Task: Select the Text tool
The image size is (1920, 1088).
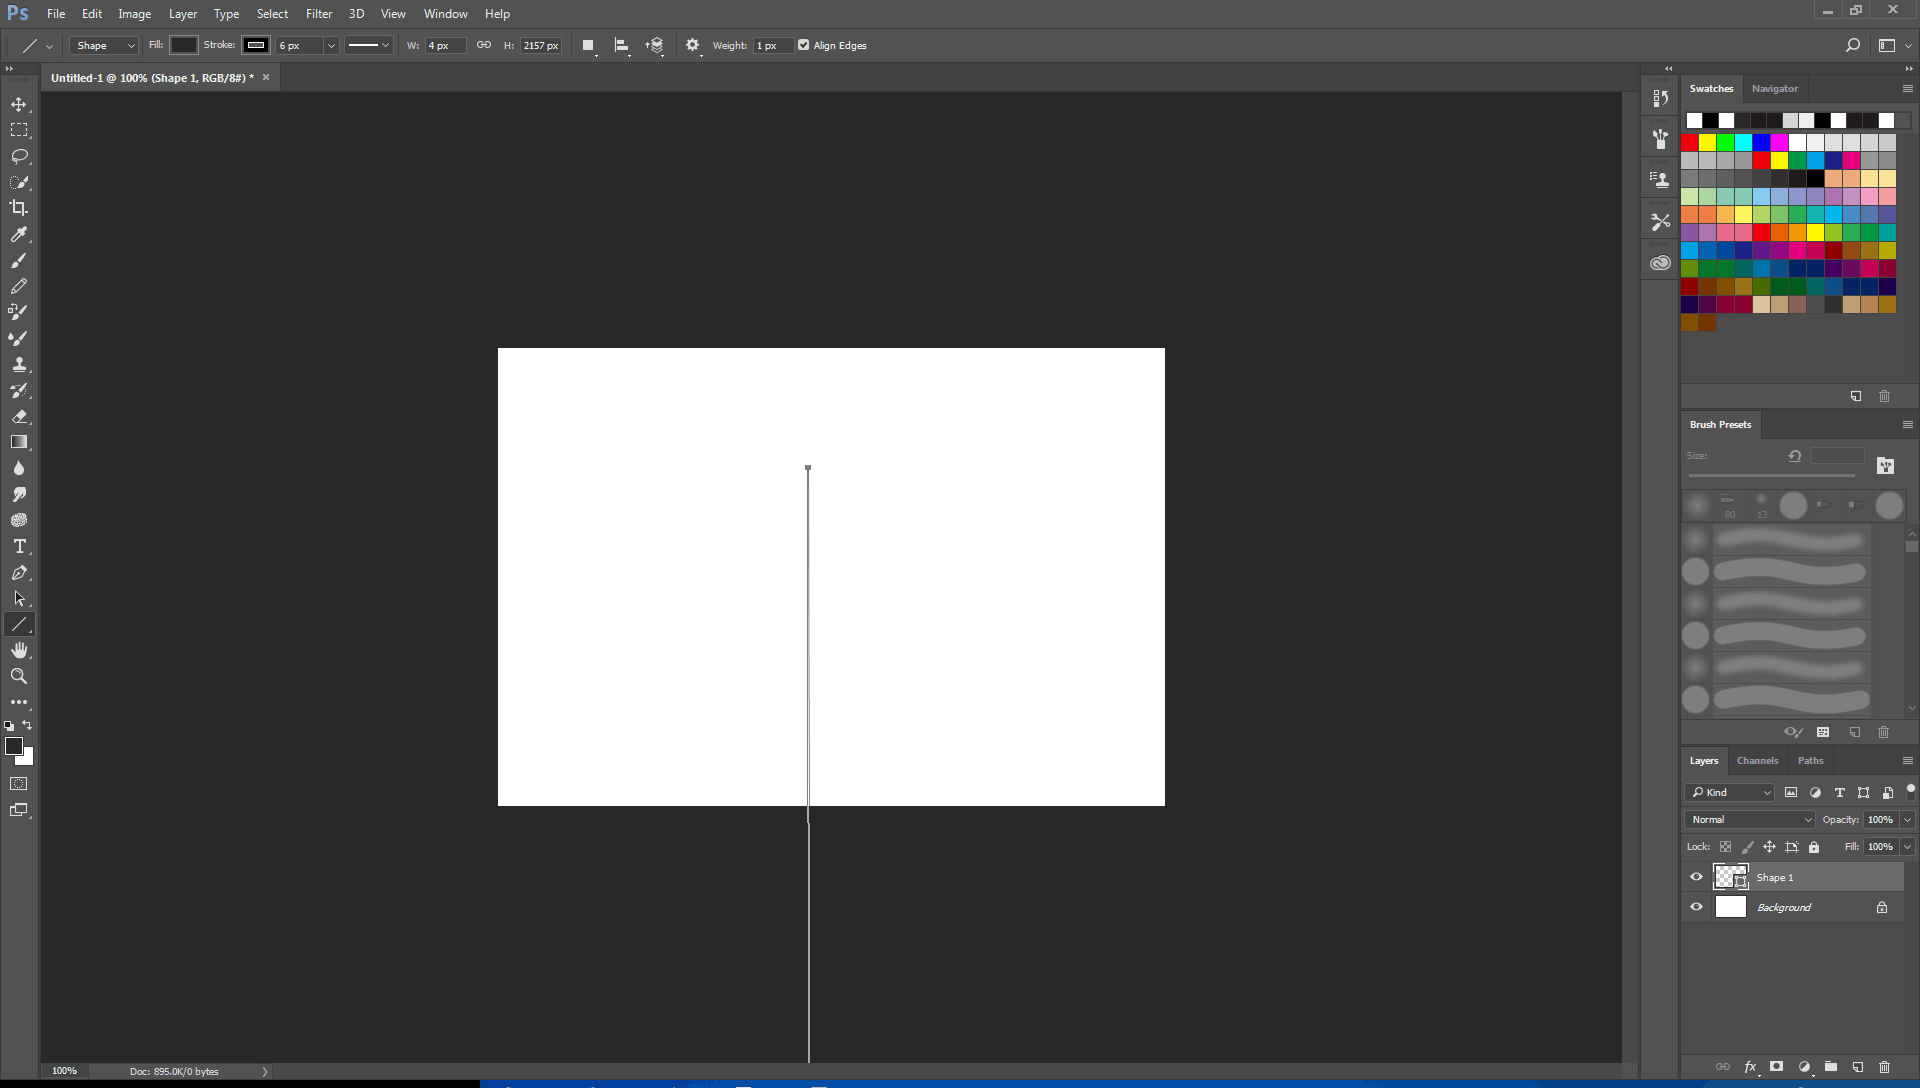Action: coord(18,546)
